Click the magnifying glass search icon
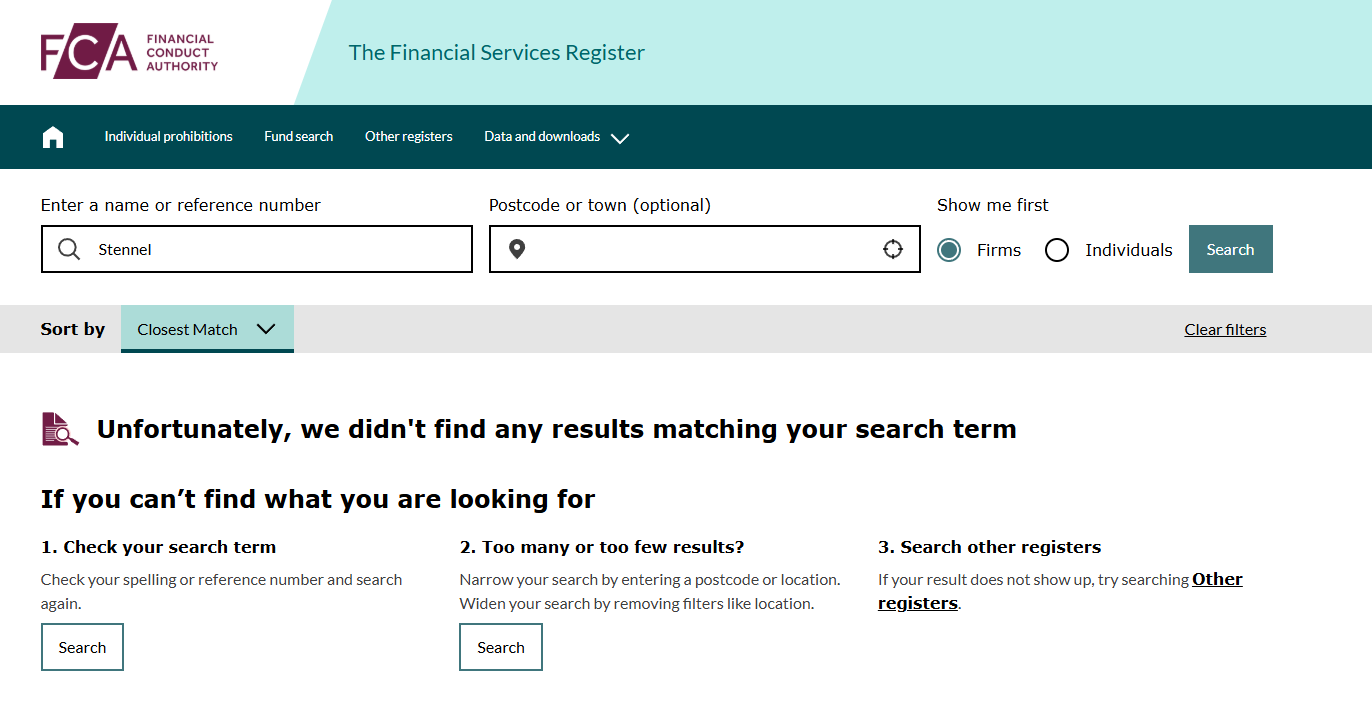The width and height of the screenshot is (1372, 718). coord(69,249)
